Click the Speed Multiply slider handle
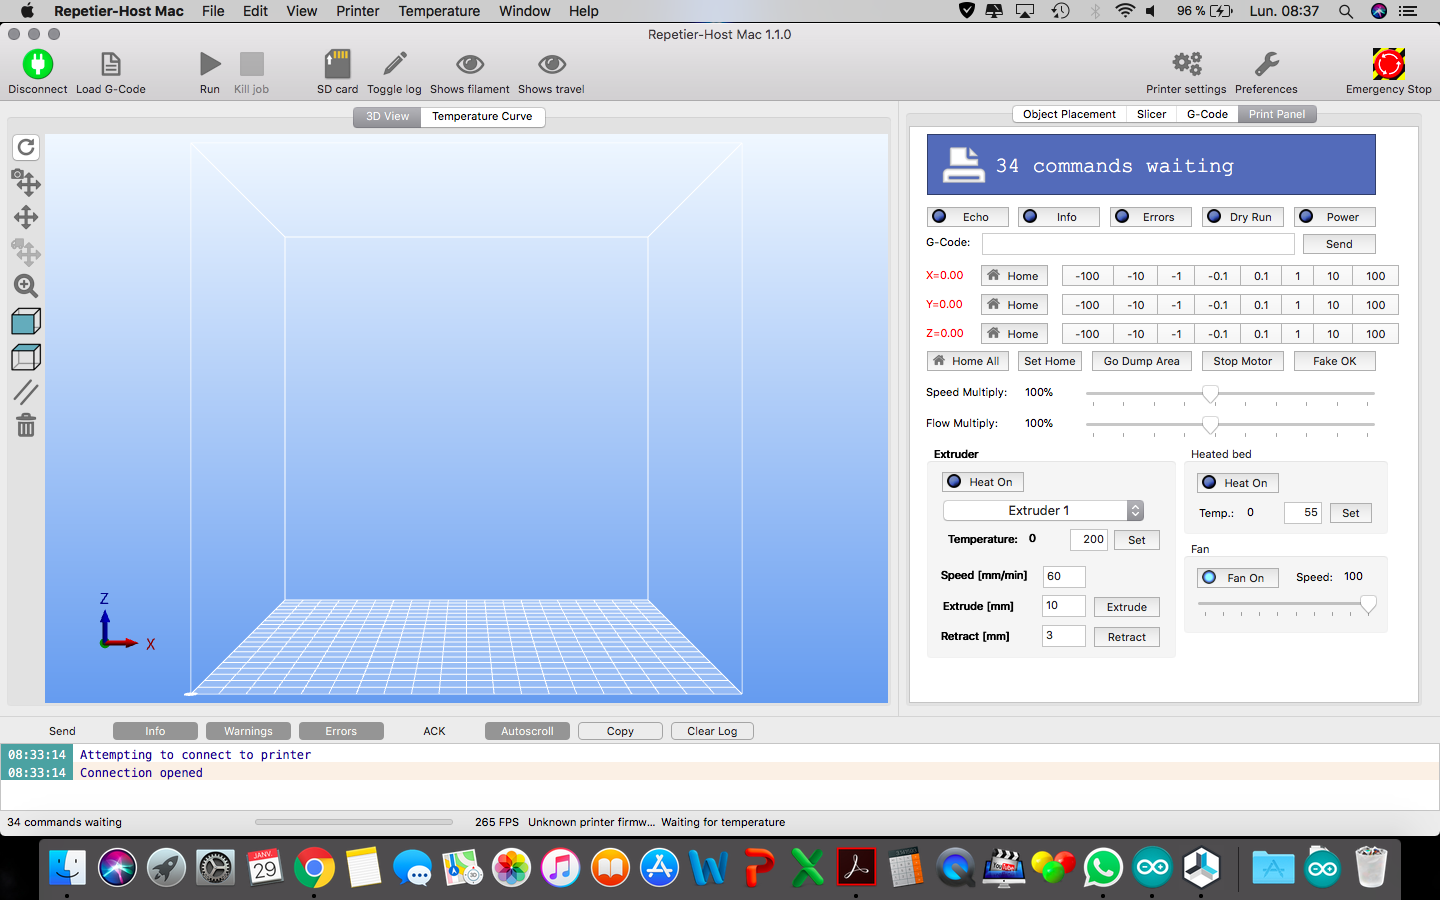Screen dimensions: 1440x900 coord(1210,394)
